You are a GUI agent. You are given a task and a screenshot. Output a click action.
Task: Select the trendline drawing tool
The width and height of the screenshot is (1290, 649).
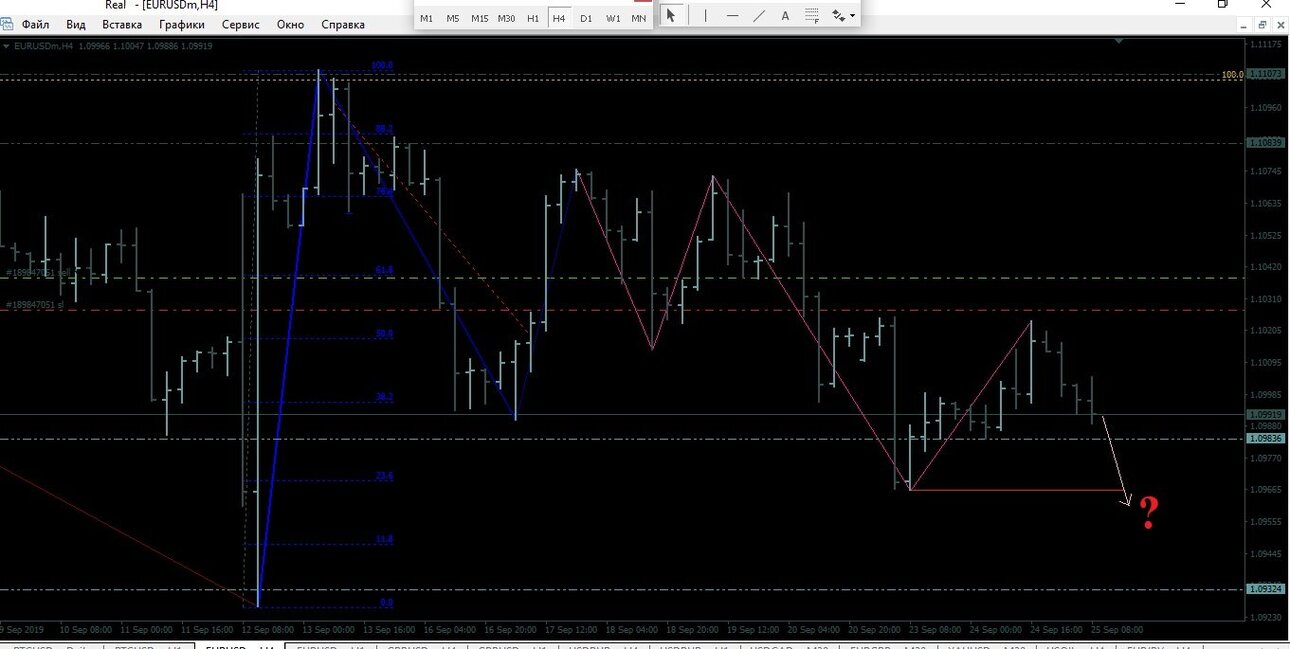click(759, 15)
